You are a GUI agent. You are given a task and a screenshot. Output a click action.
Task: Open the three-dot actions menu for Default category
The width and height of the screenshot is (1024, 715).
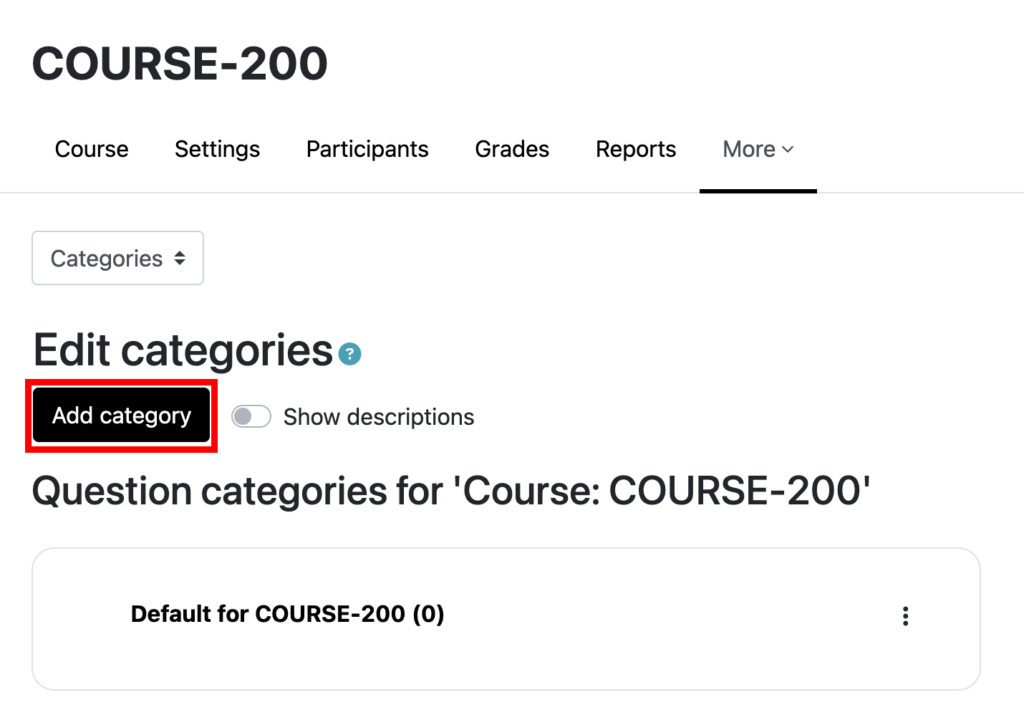(905, 616)
